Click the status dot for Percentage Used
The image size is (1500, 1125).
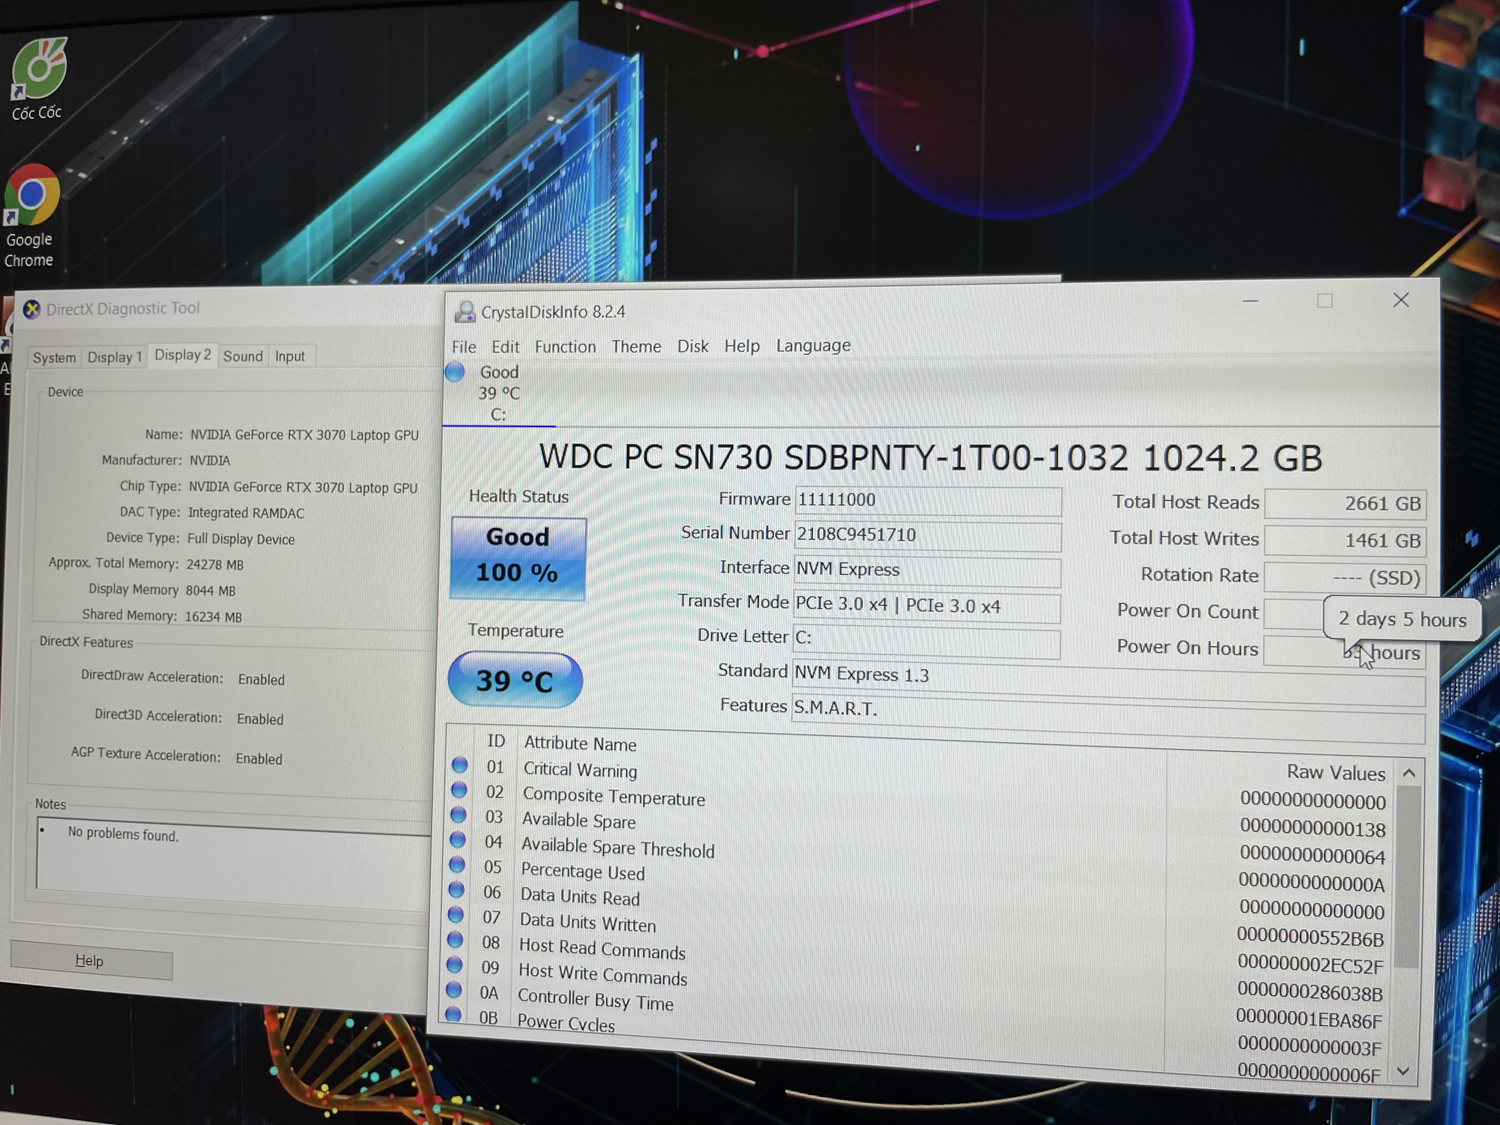click(457, 865)
